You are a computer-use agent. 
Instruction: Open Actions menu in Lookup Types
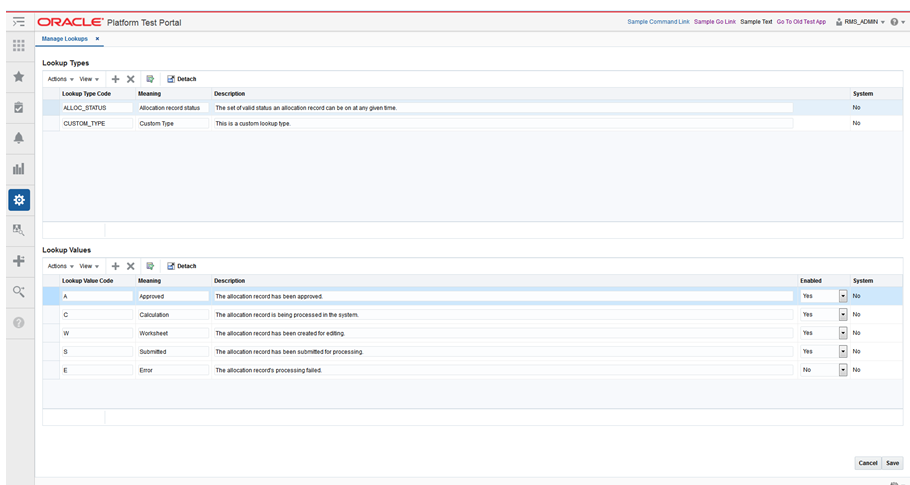(60, 79)
